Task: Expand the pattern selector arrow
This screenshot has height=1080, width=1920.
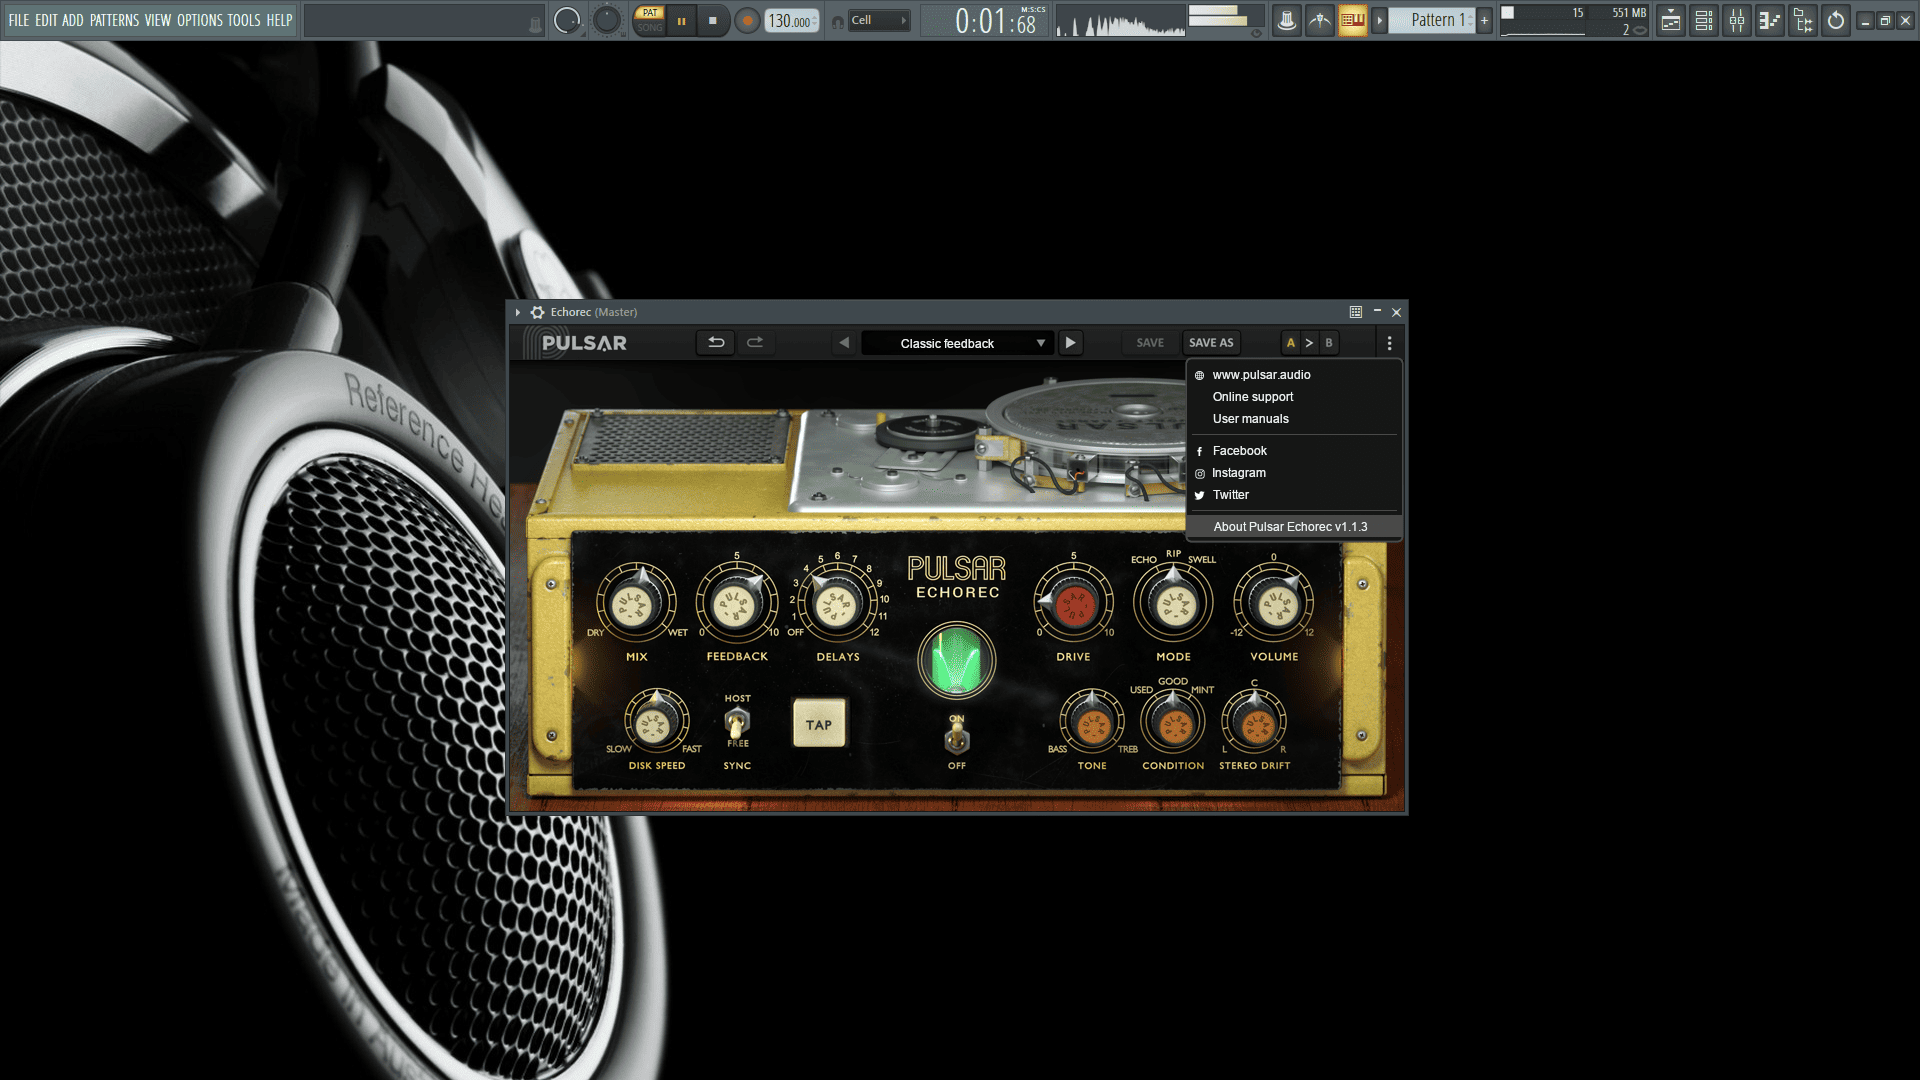Action: (x=1379, y=20)
